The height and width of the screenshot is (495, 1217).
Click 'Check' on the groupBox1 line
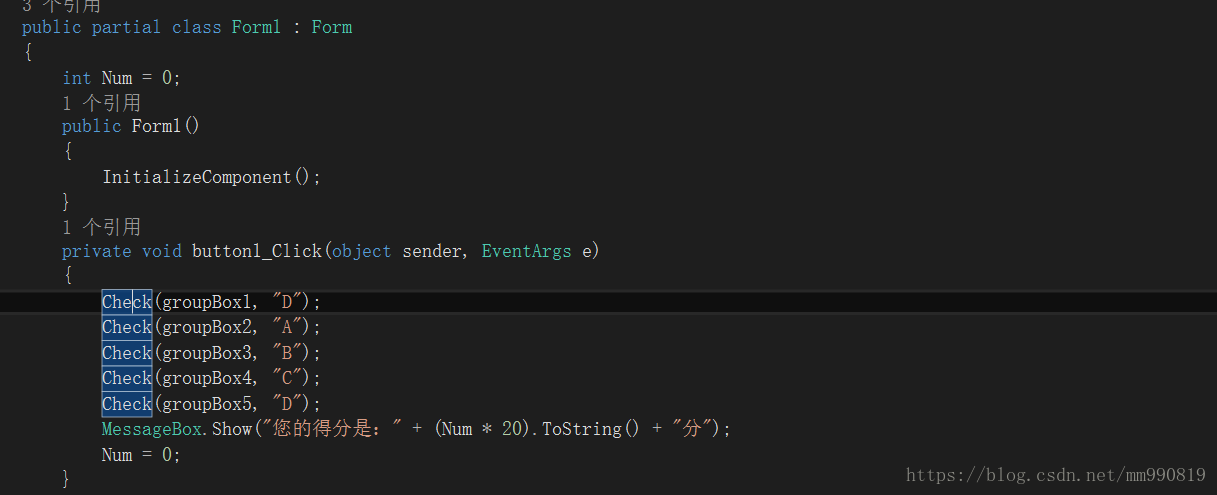pyautogui.click(x=127, y=302)
